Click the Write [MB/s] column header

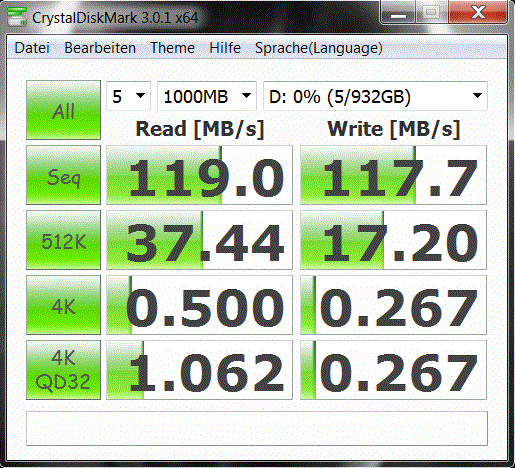tap(394, 129)
